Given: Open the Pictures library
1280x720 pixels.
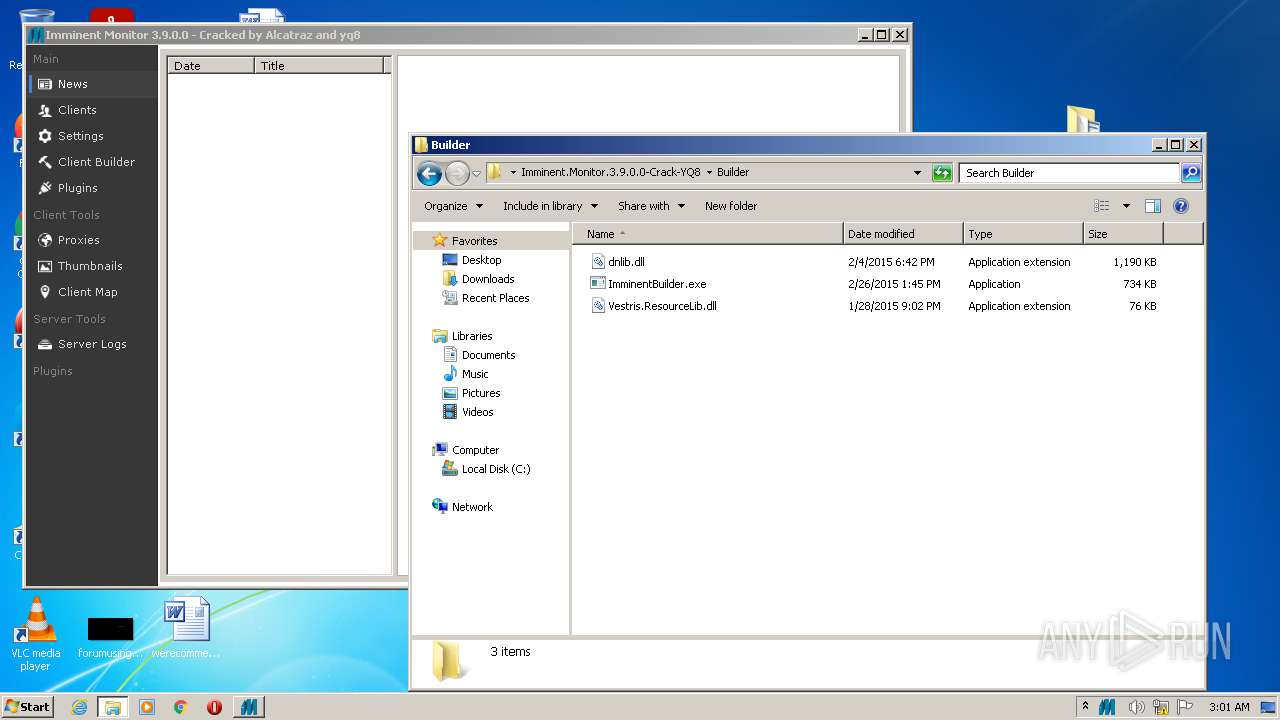Looking at the screenshot, I should (x=481, y=393).
